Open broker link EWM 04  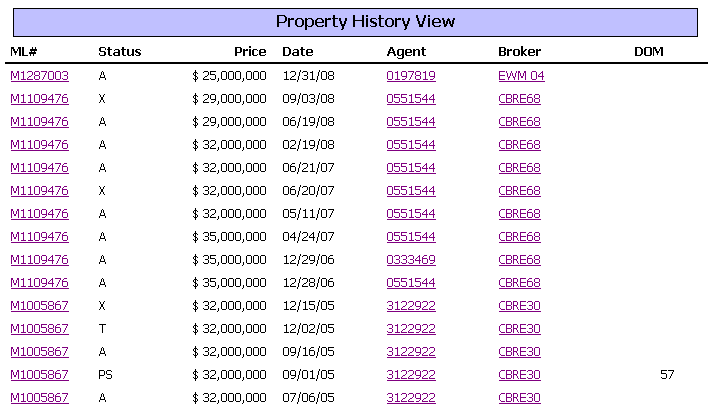pyautogui.click(x=521, y=76)
